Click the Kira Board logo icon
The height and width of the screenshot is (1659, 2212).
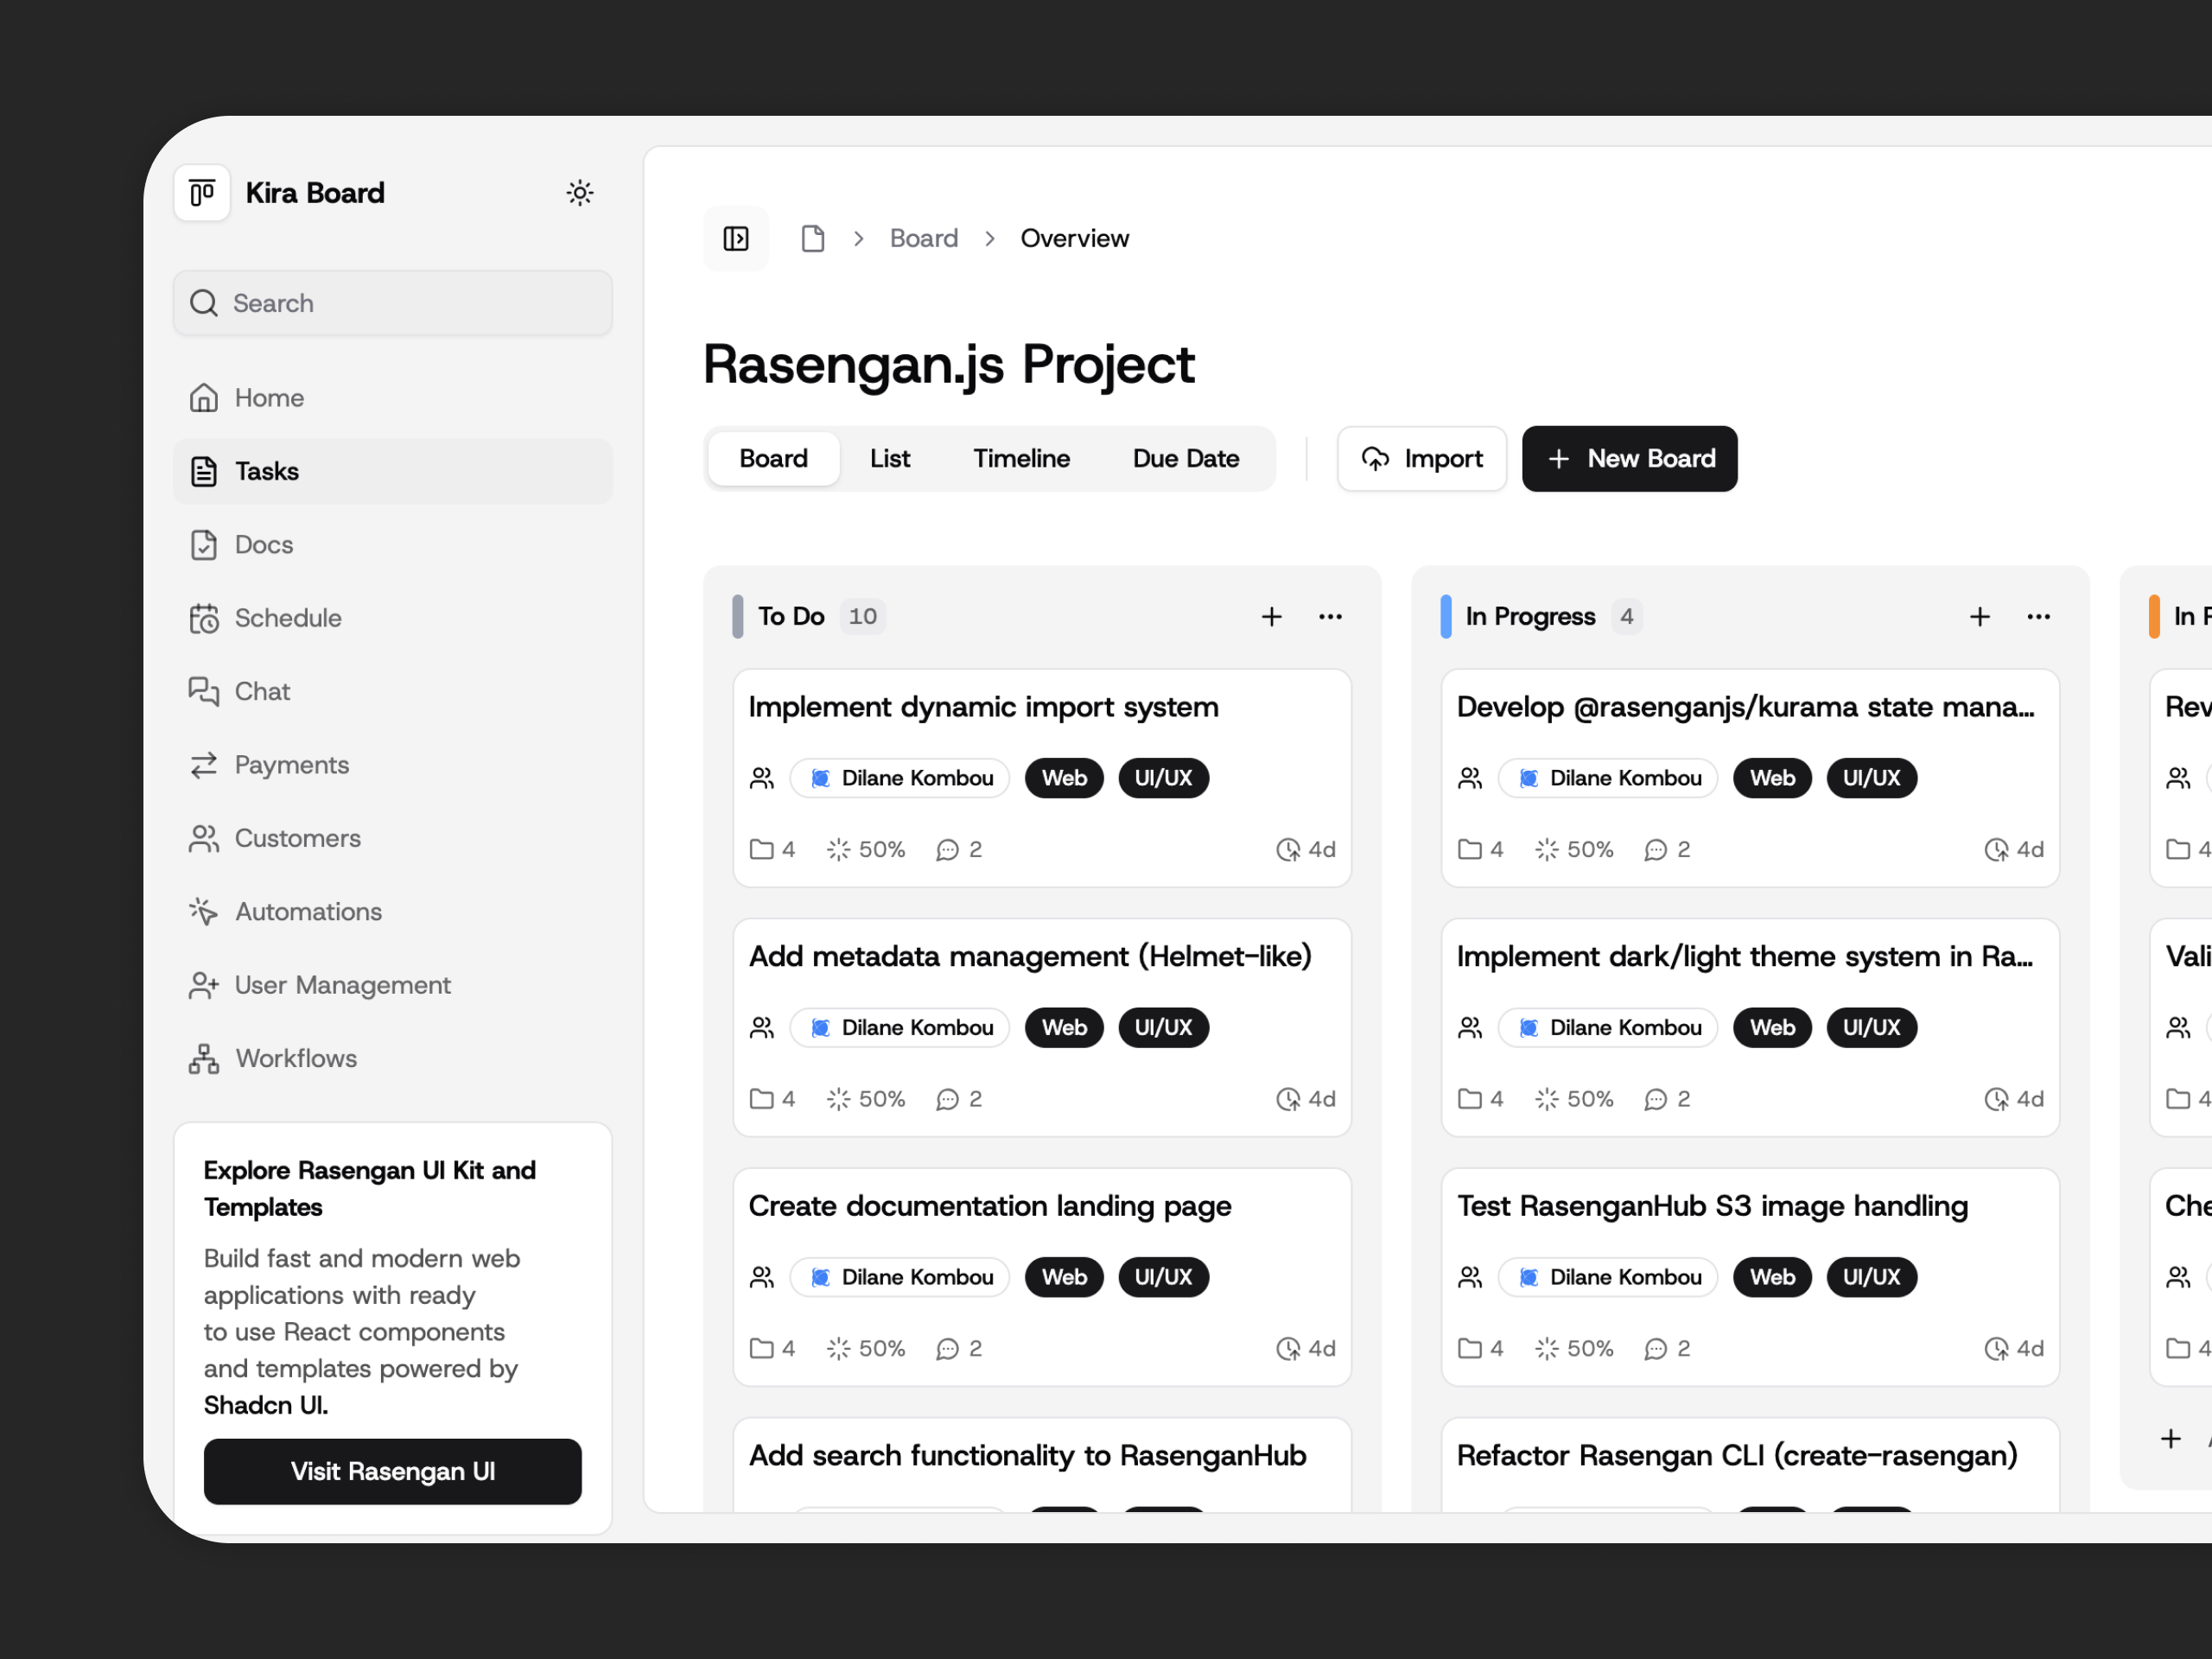203,193
